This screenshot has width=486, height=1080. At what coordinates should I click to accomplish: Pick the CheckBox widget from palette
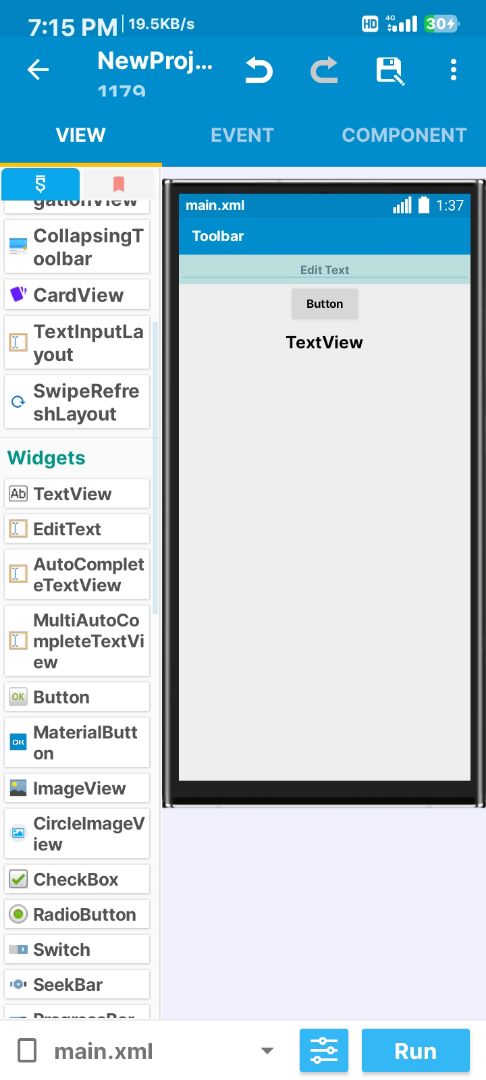click(x=77, y=880)
